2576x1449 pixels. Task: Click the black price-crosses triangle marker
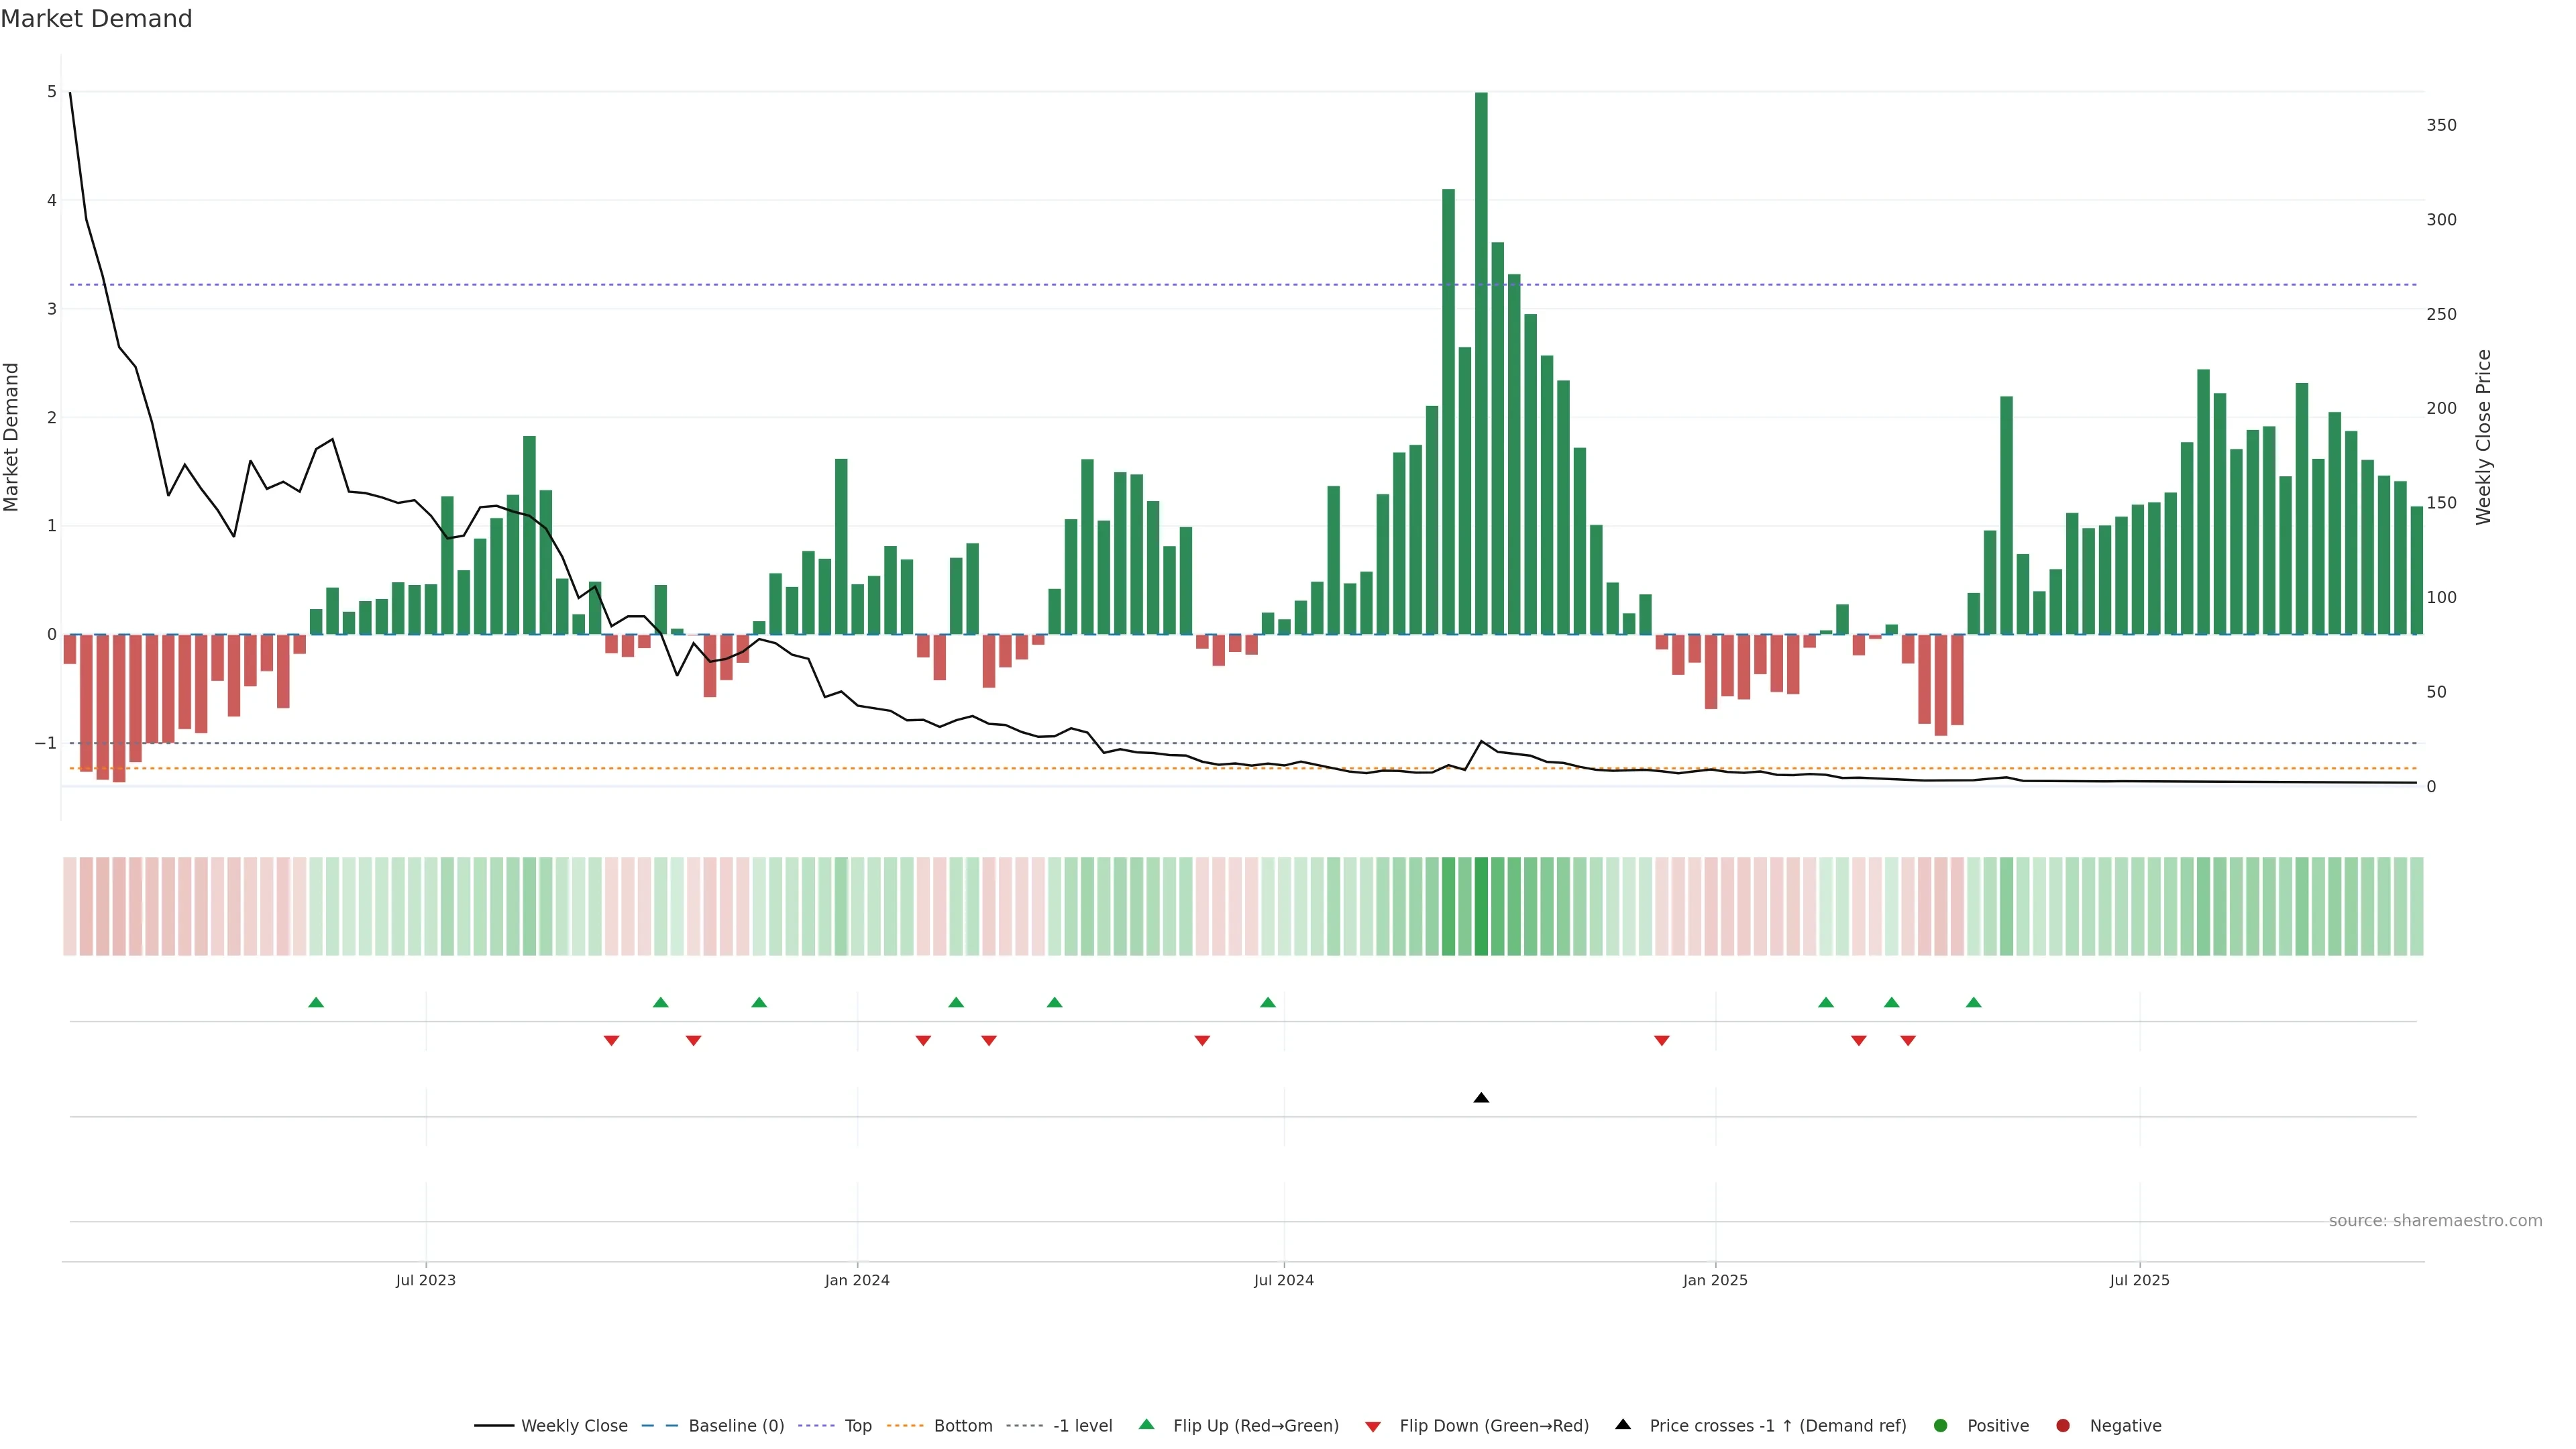tap(1481, 1098)
